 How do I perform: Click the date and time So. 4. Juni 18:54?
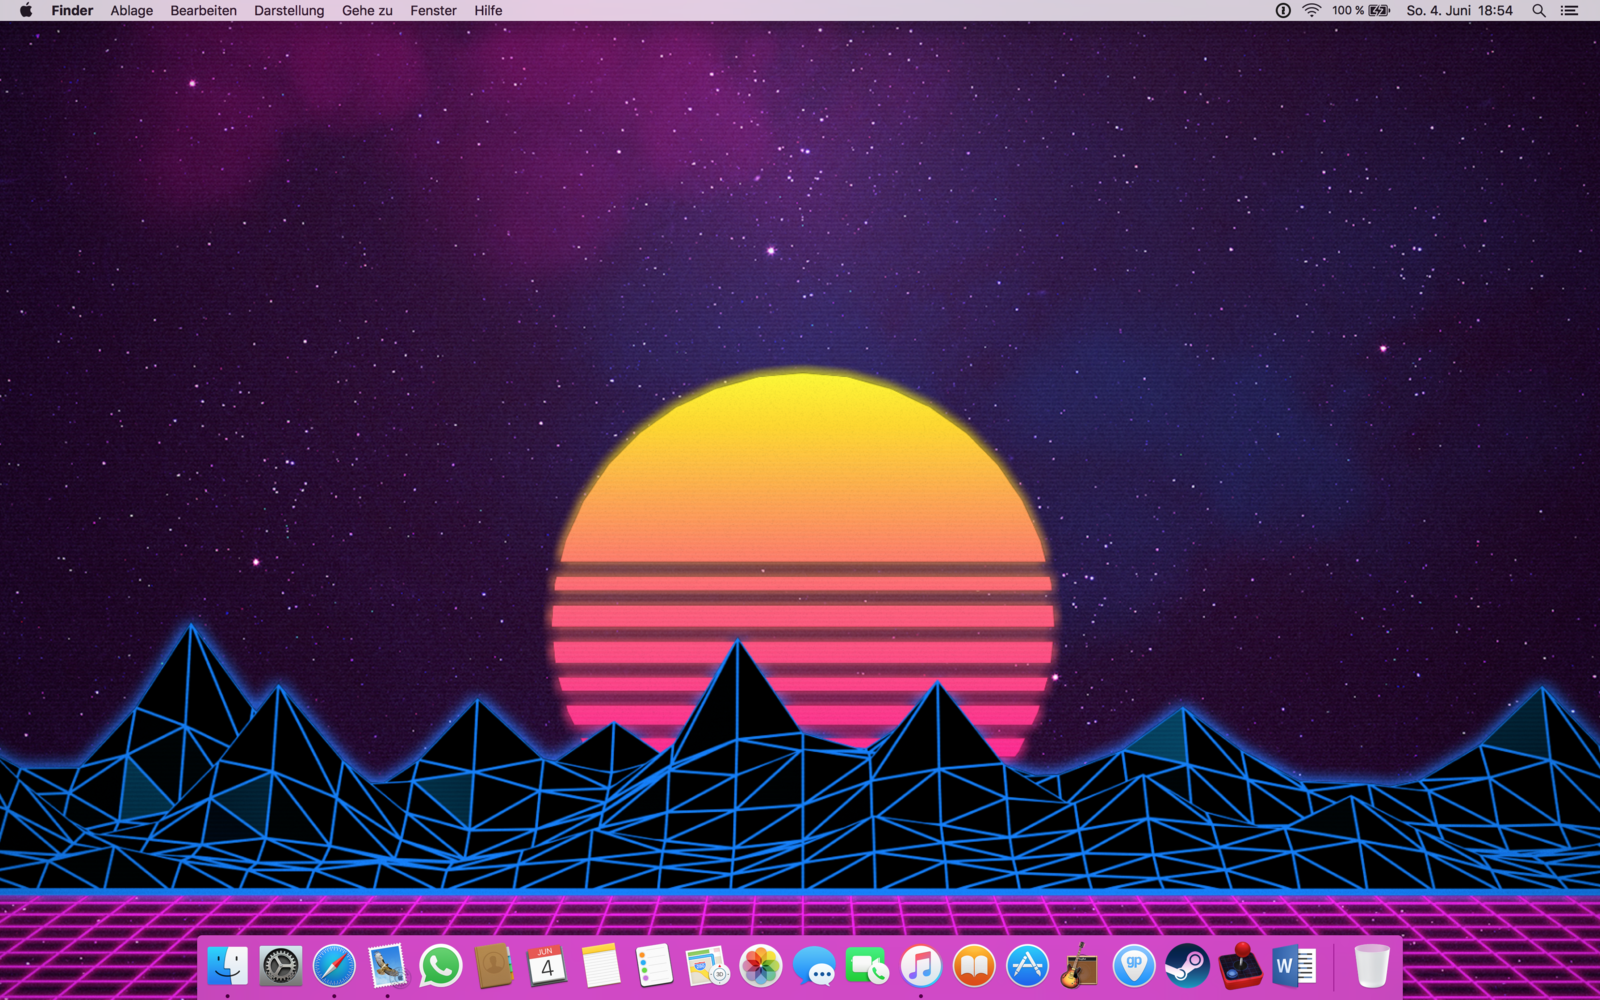click(x=1459, y=10)
